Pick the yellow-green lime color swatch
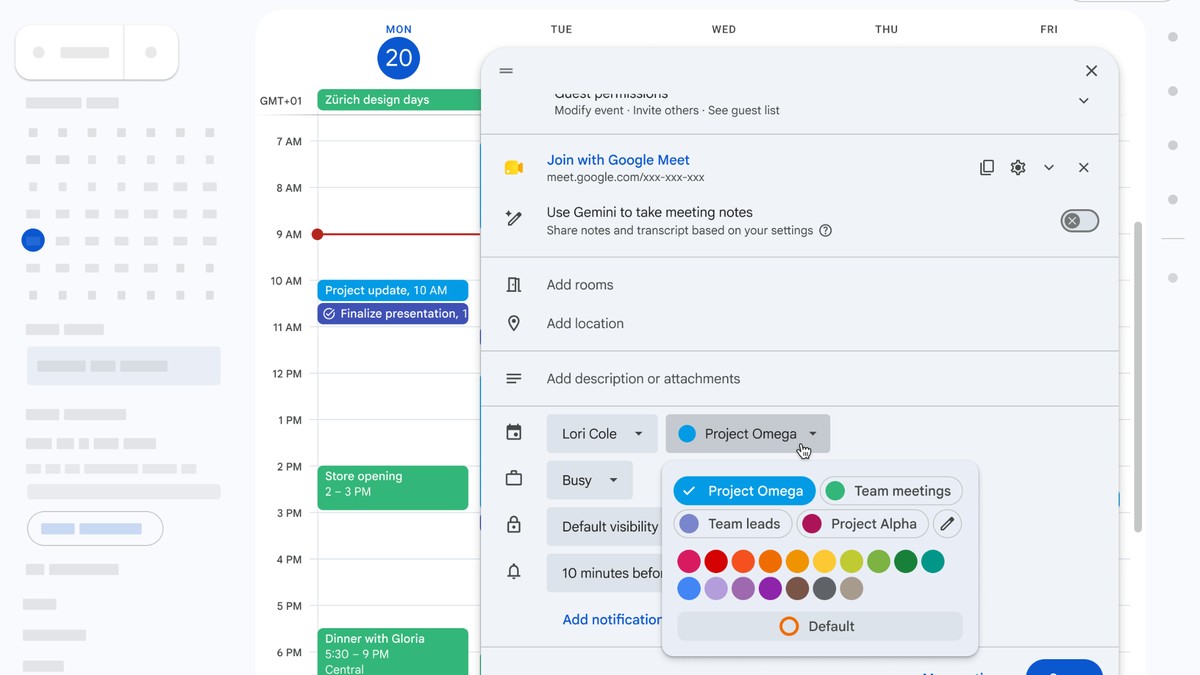 851,562
